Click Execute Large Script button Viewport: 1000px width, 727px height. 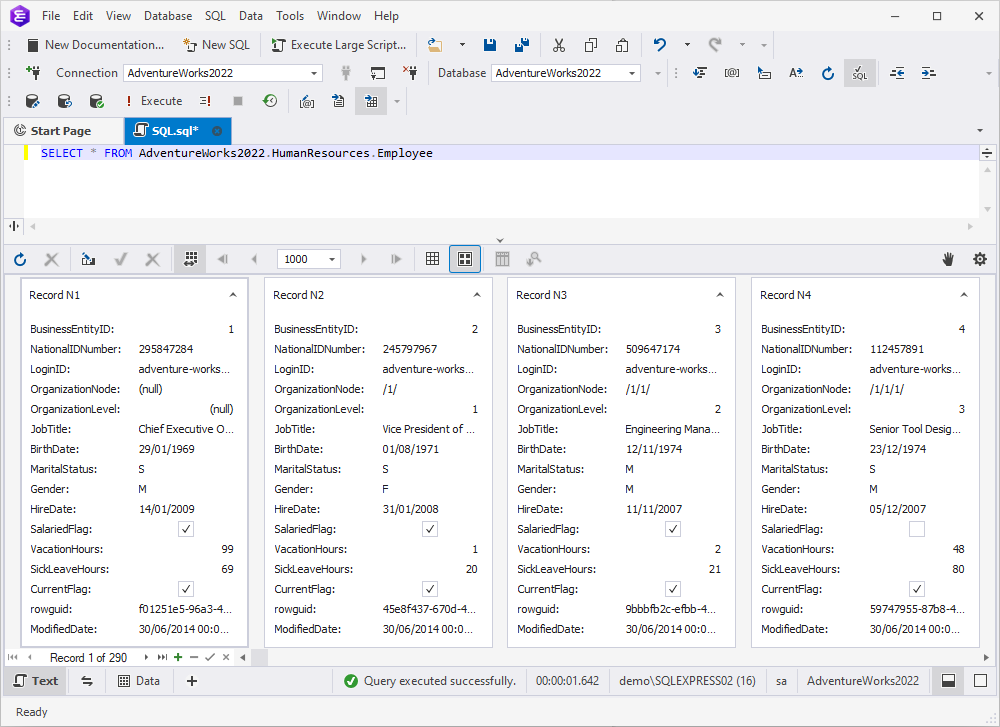tap(339, 45)
